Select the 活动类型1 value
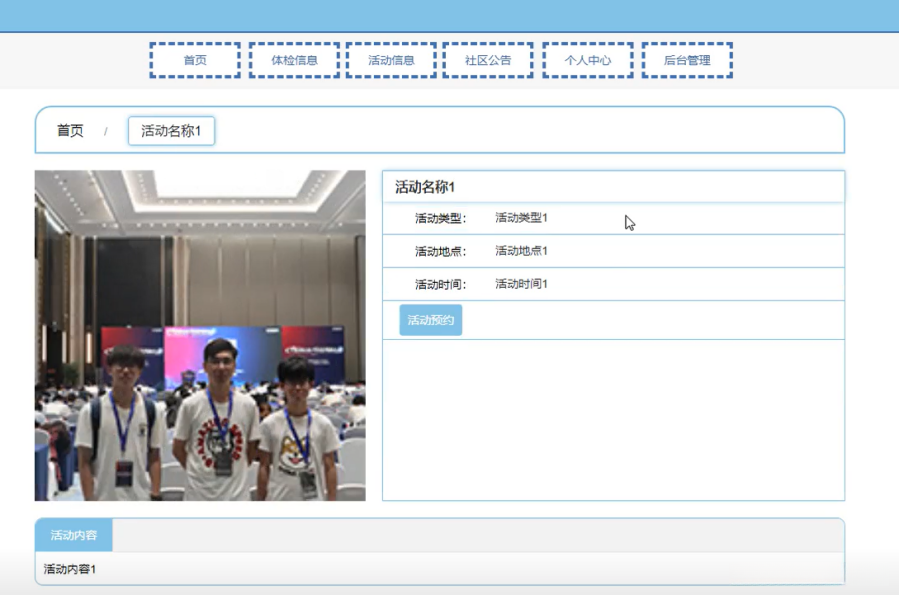Viewport: 901px width, 595px height. point(521,218)
